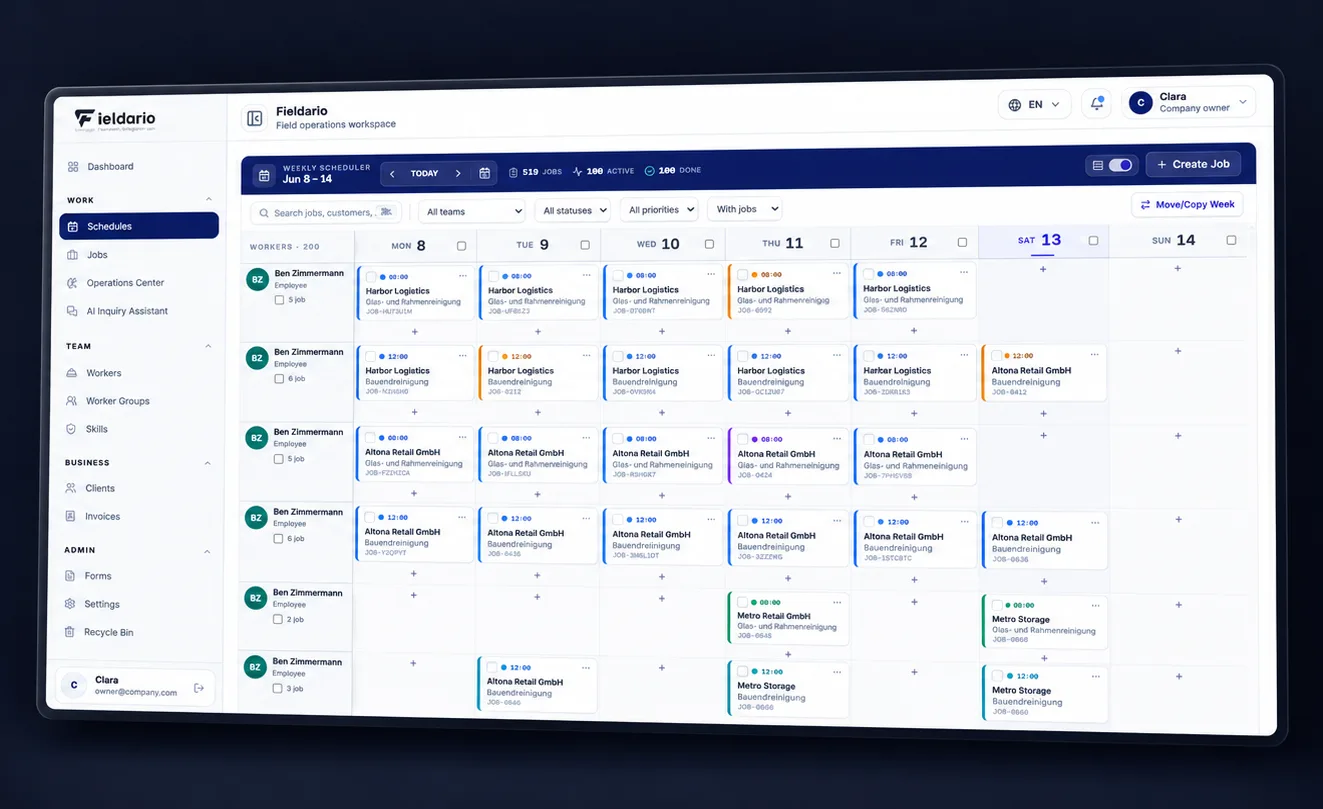Jump to this week with TODAY
Viewport: 1323px width, 809px height.
coord(425,173)
